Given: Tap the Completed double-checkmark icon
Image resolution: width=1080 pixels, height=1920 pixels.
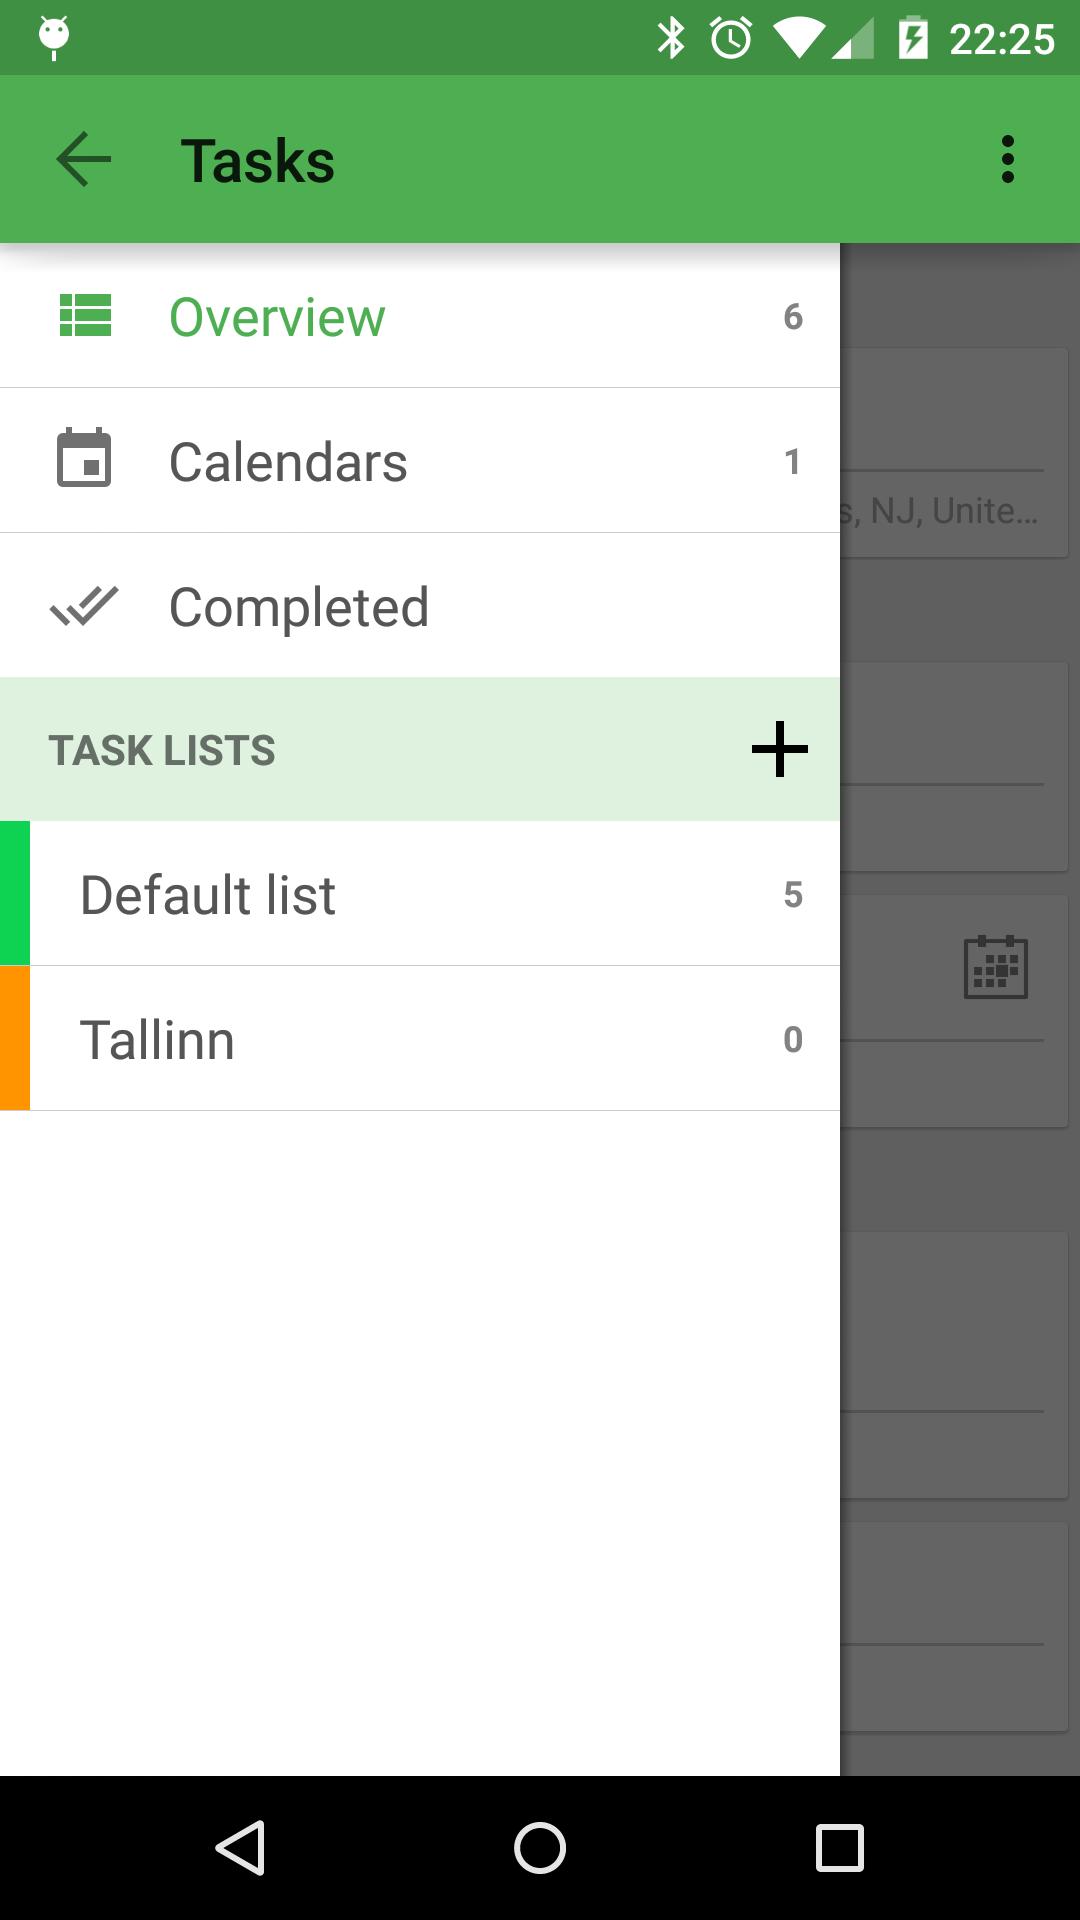Looking at the screenshot, I should 85,605.
